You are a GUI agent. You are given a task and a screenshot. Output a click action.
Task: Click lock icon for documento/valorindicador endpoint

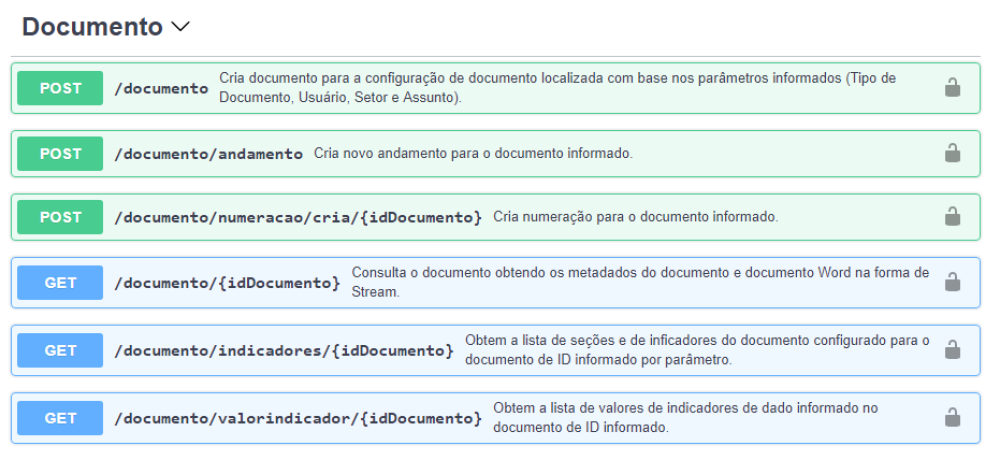point(953,417)
